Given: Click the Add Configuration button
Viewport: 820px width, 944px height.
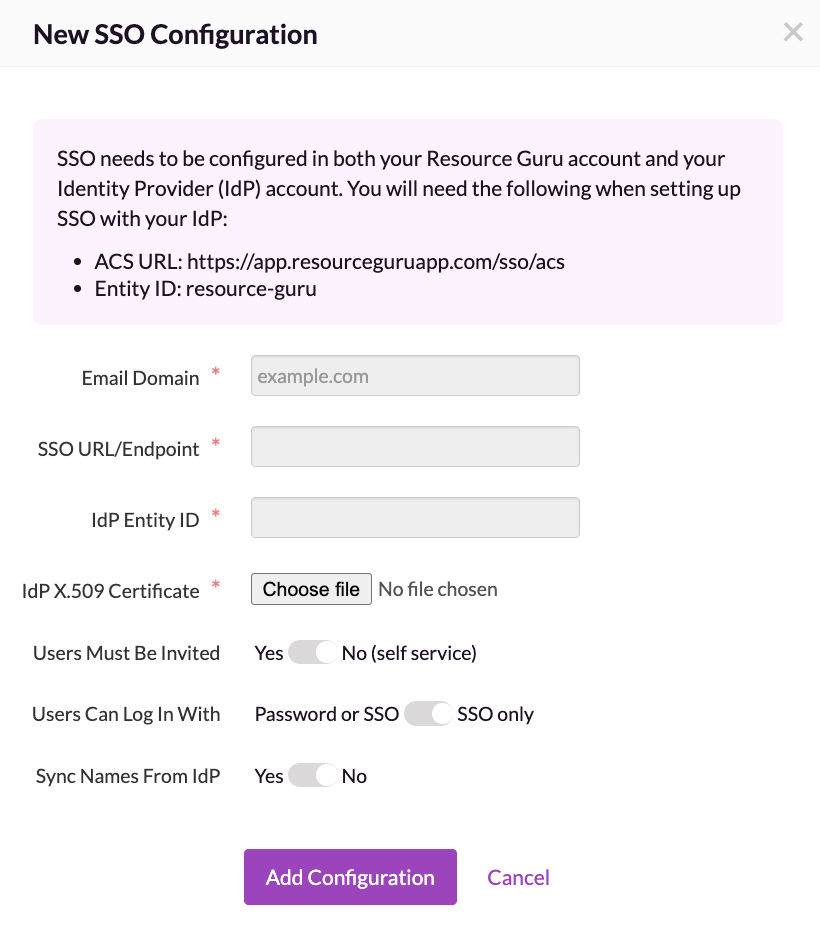Looking at the screenshot, I should [x=350, y=877].
